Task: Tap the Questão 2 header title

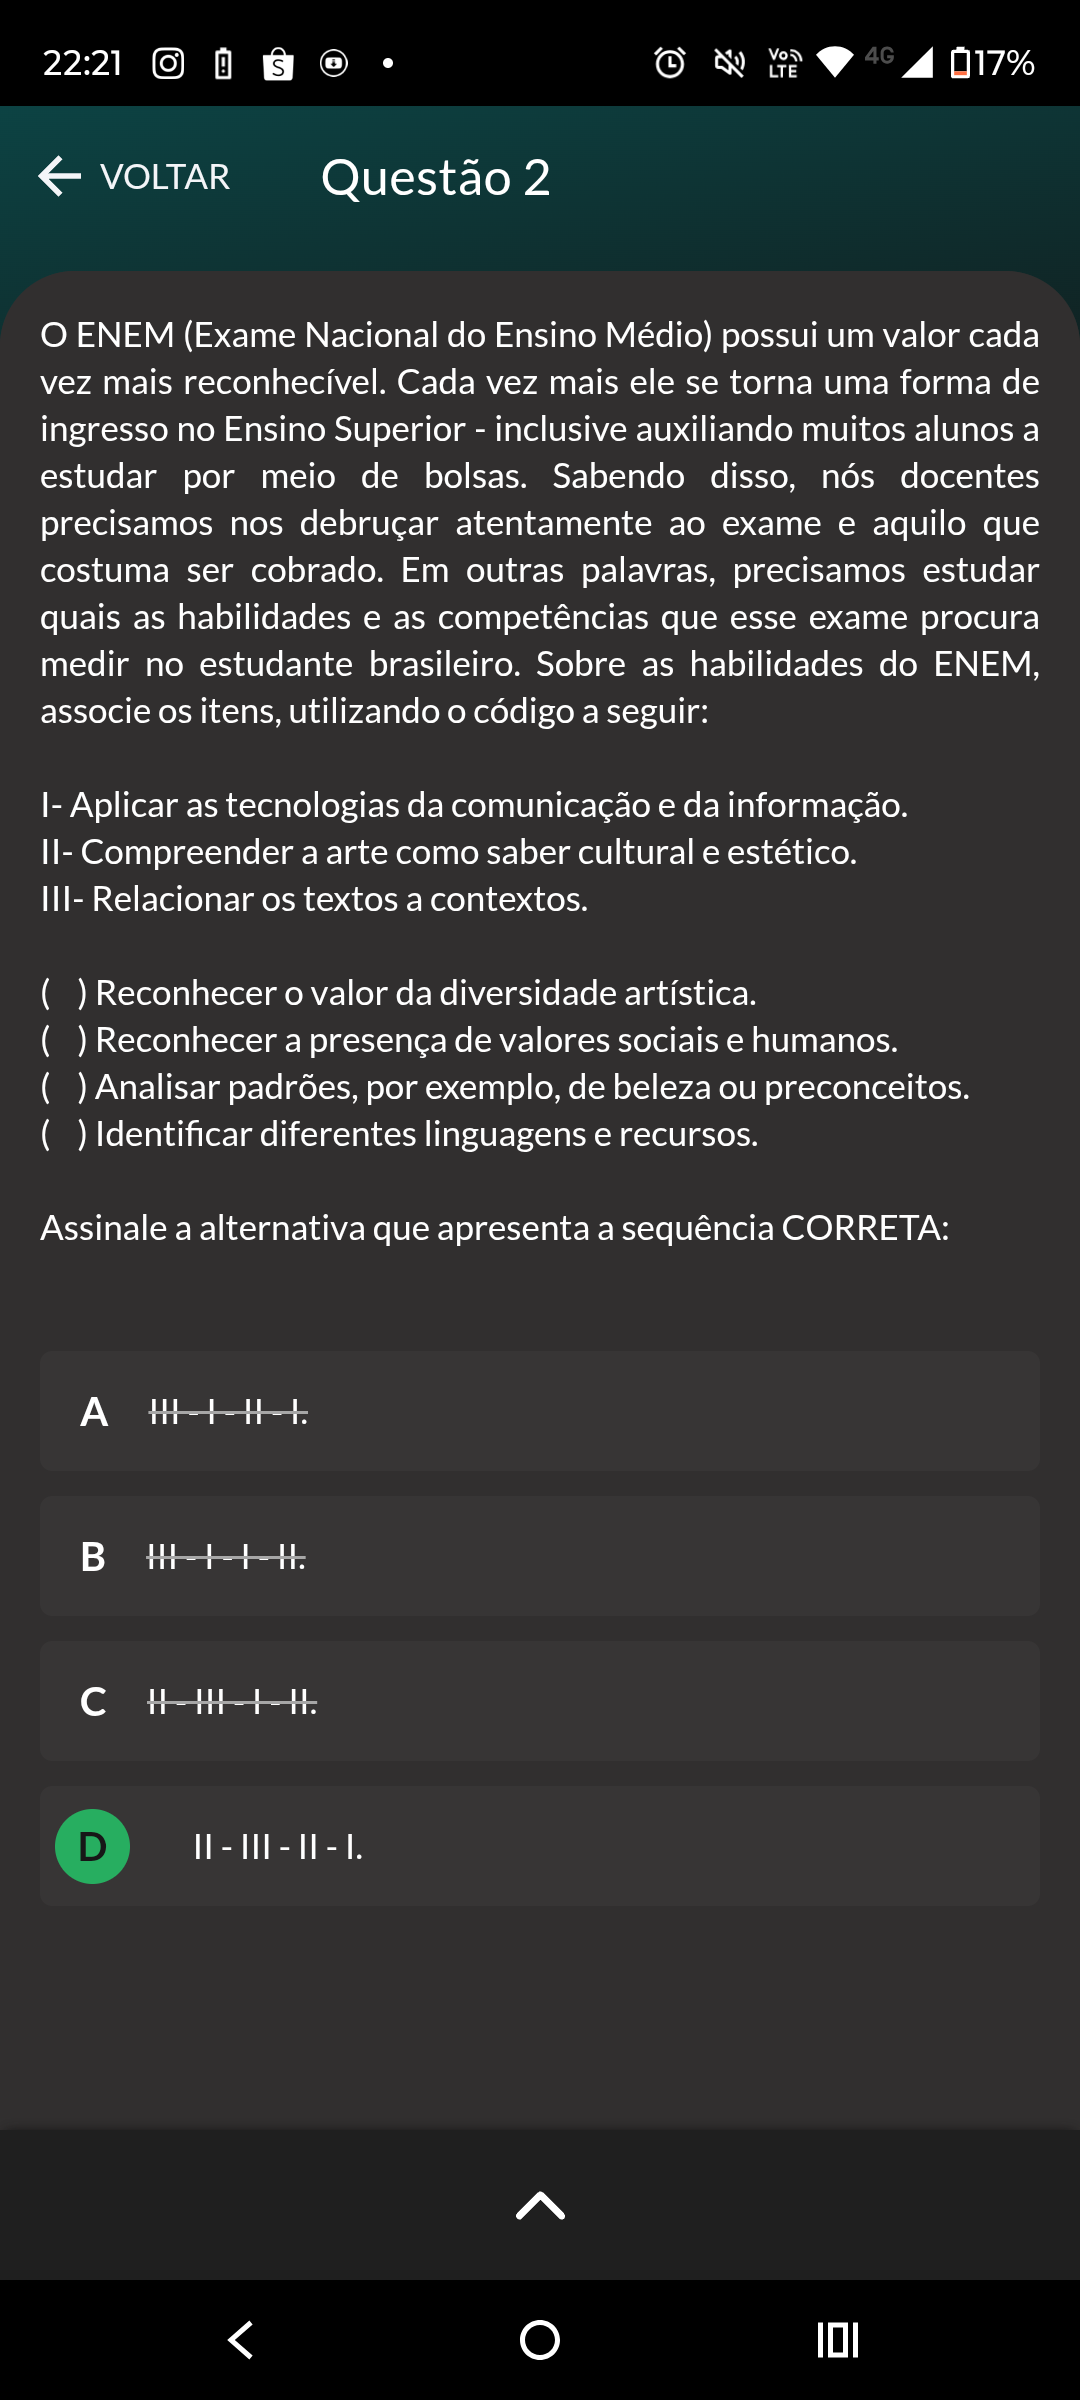Action: [x=436, y=178]
